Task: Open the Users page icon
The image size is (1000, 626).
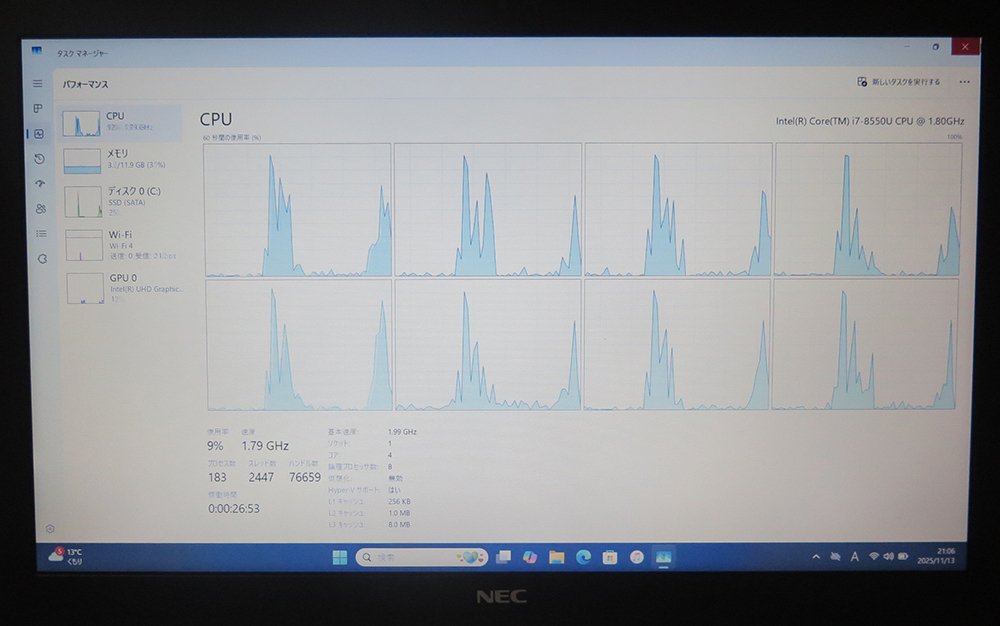Action: 40,209
